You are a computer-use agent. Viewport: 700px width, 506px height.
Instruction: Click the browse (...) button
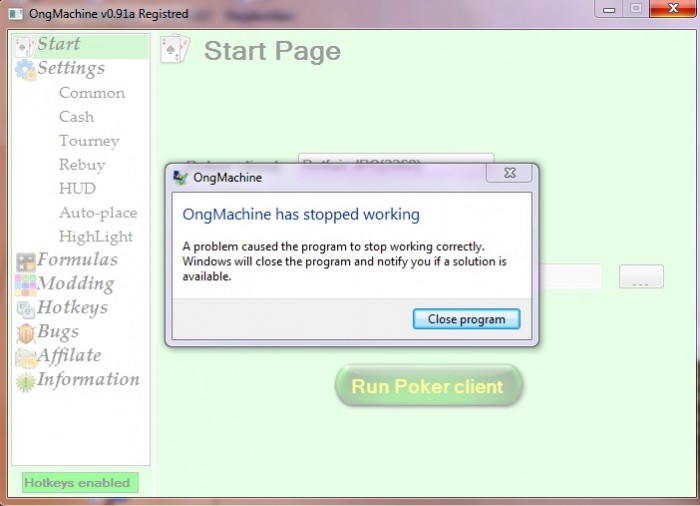[641, 276]
